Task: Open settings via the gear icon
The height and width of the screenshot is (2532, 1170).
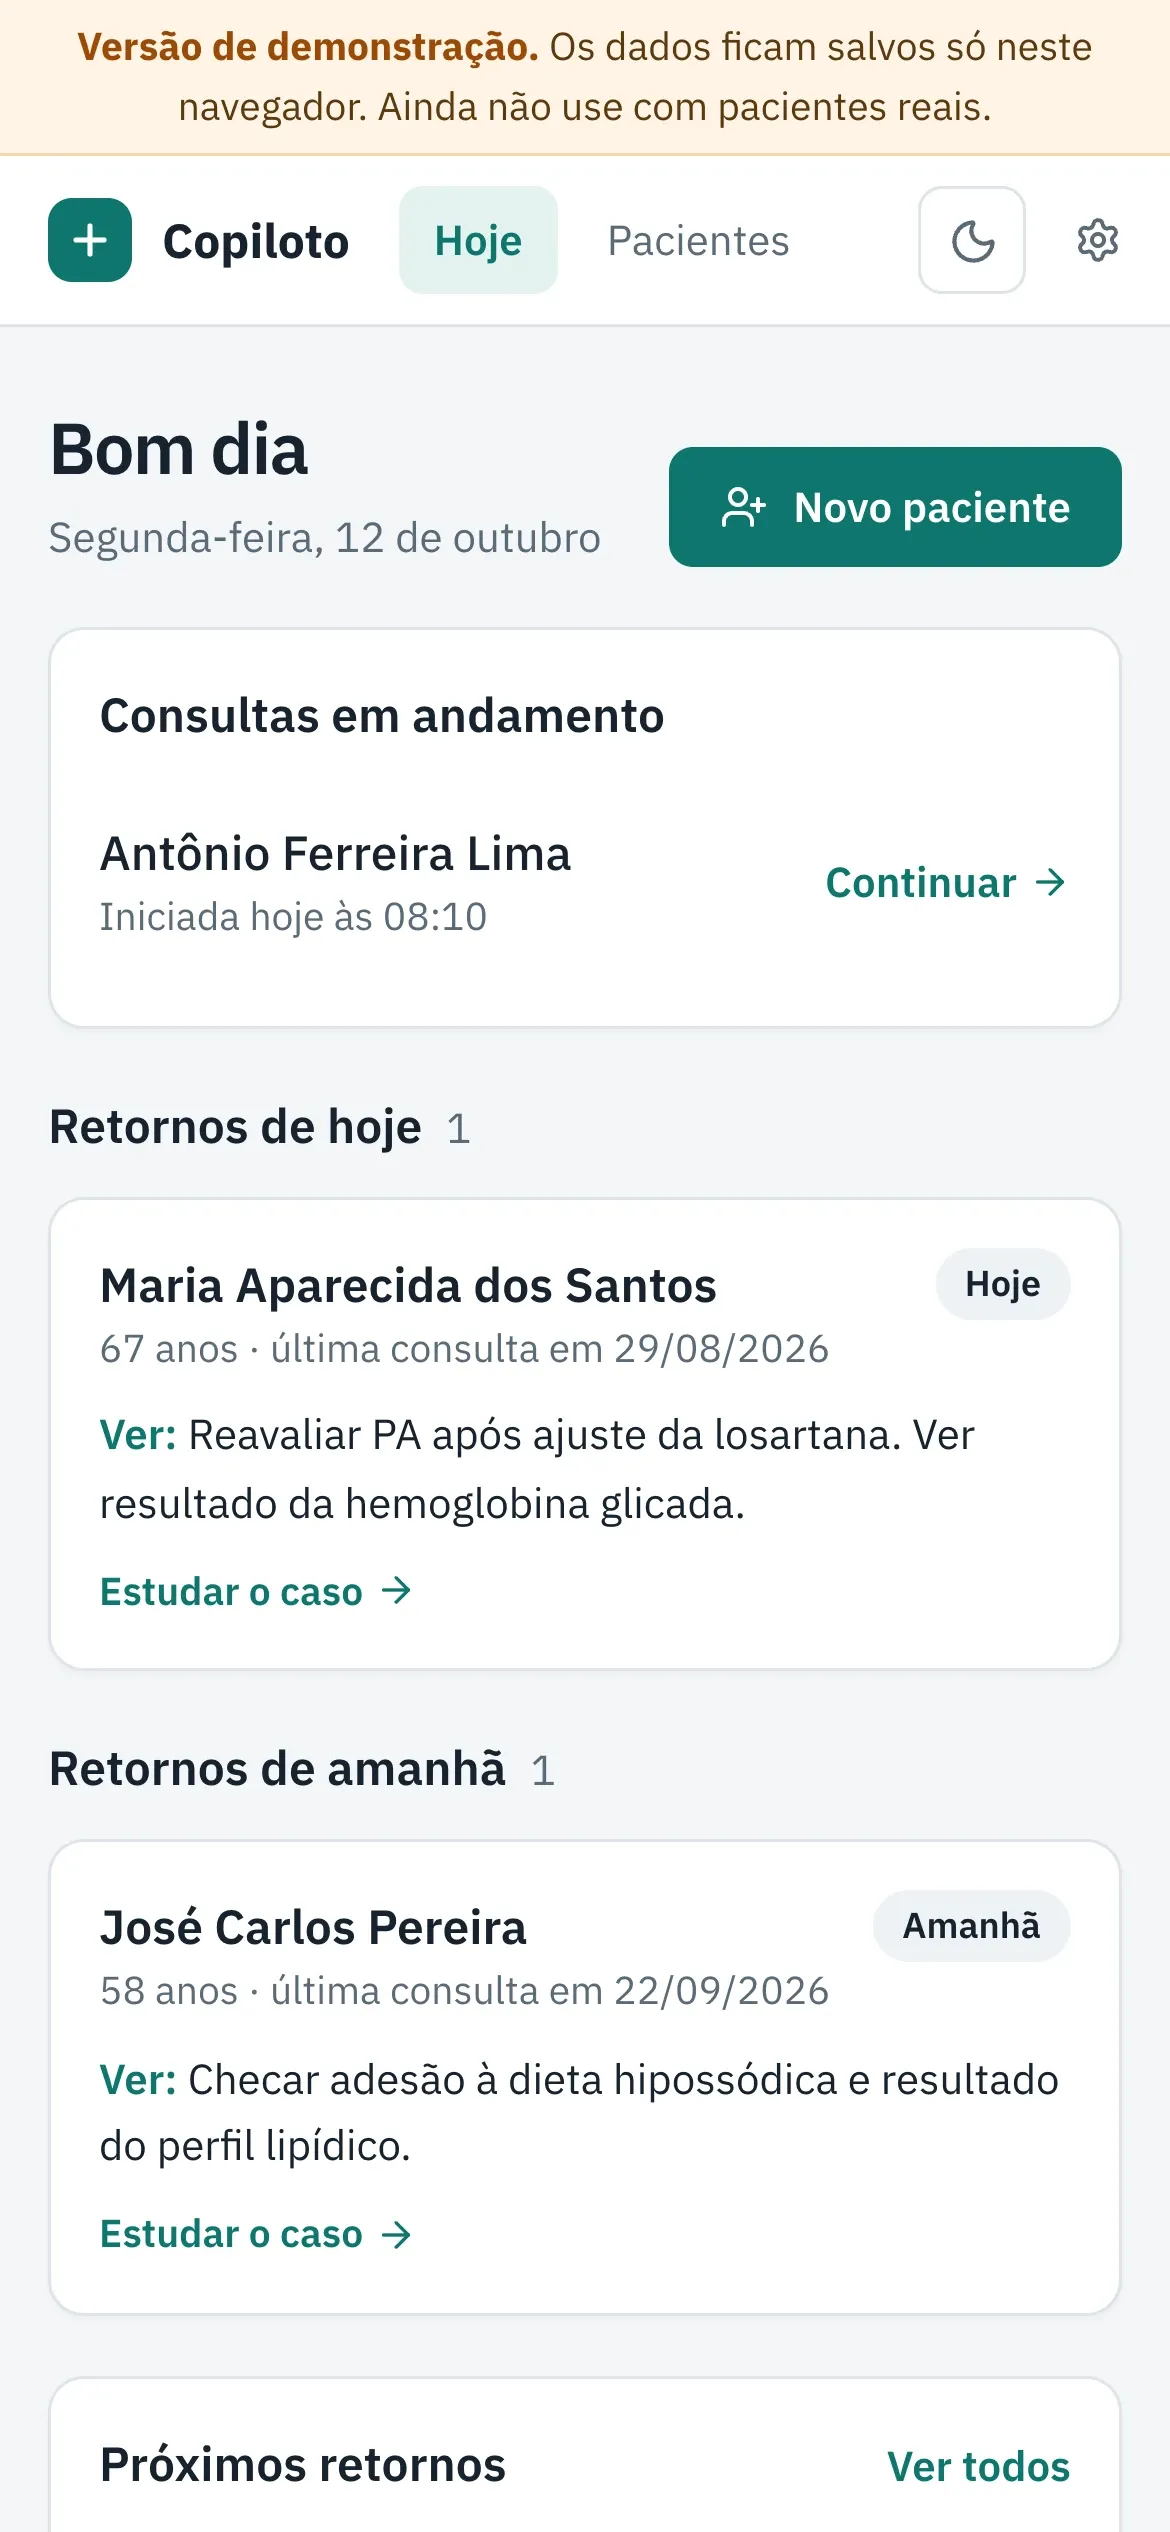Action: tap(1097, 240)
